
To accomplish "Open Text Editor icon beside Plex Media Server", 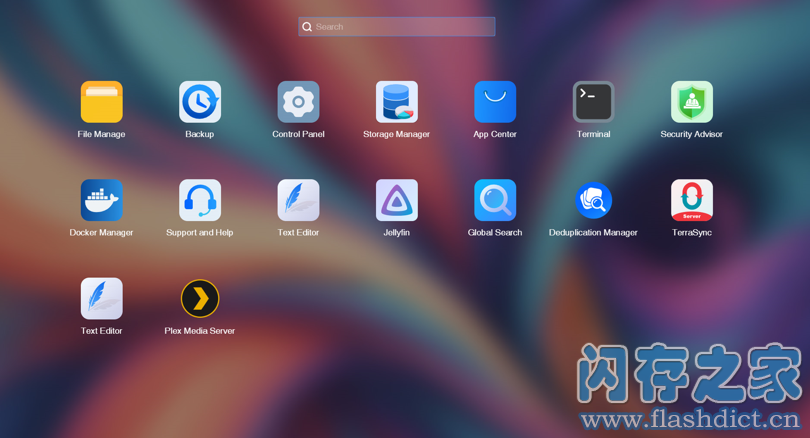I will coord(101,298).
